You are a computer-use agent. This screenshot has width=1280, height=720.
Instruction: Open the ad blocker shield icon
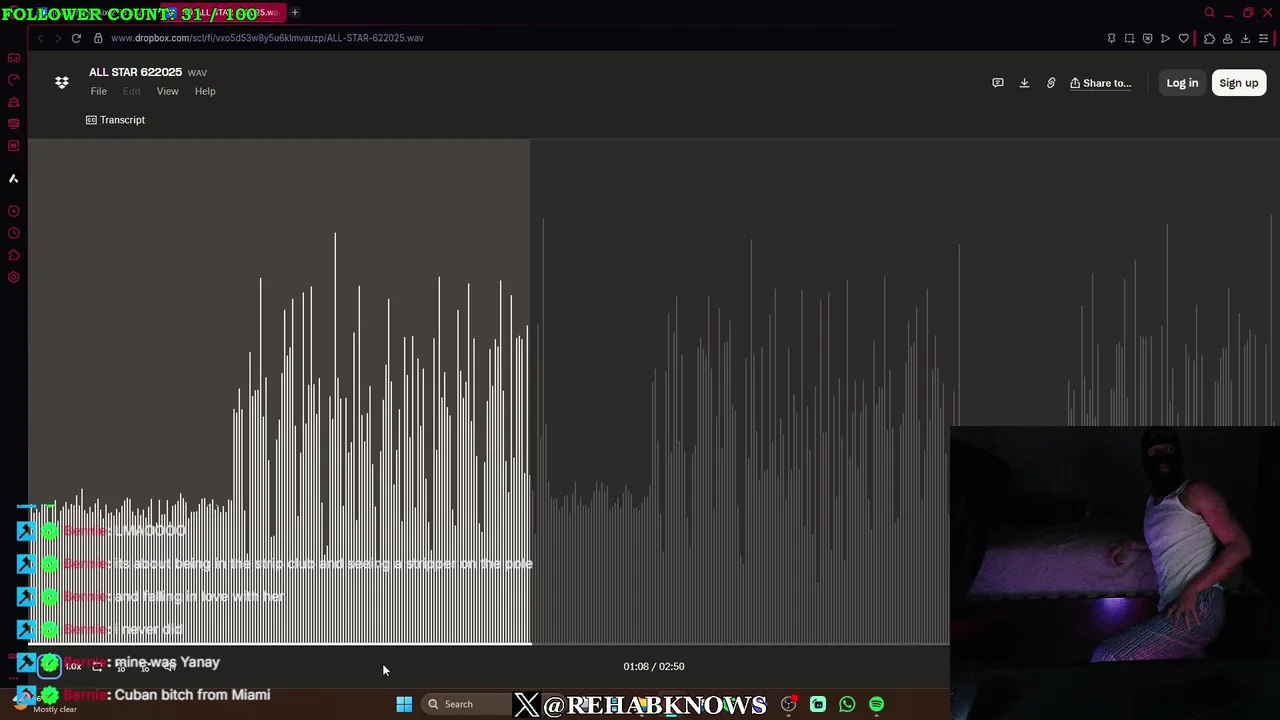point(1147,38)
